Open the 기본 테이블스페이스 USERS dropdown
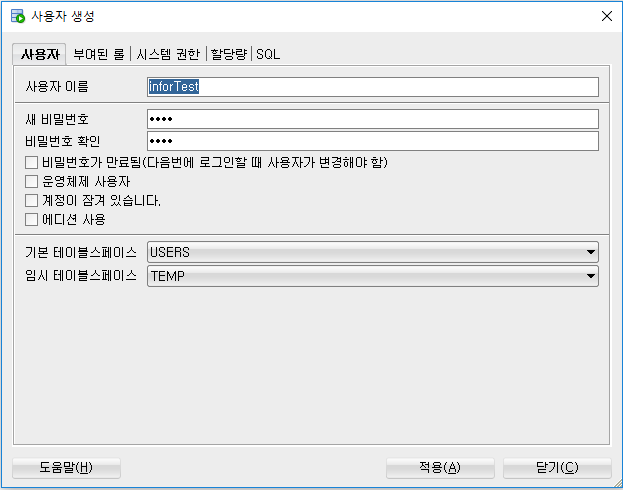Viewport: 623px width, 490px height. click(373, 252)
